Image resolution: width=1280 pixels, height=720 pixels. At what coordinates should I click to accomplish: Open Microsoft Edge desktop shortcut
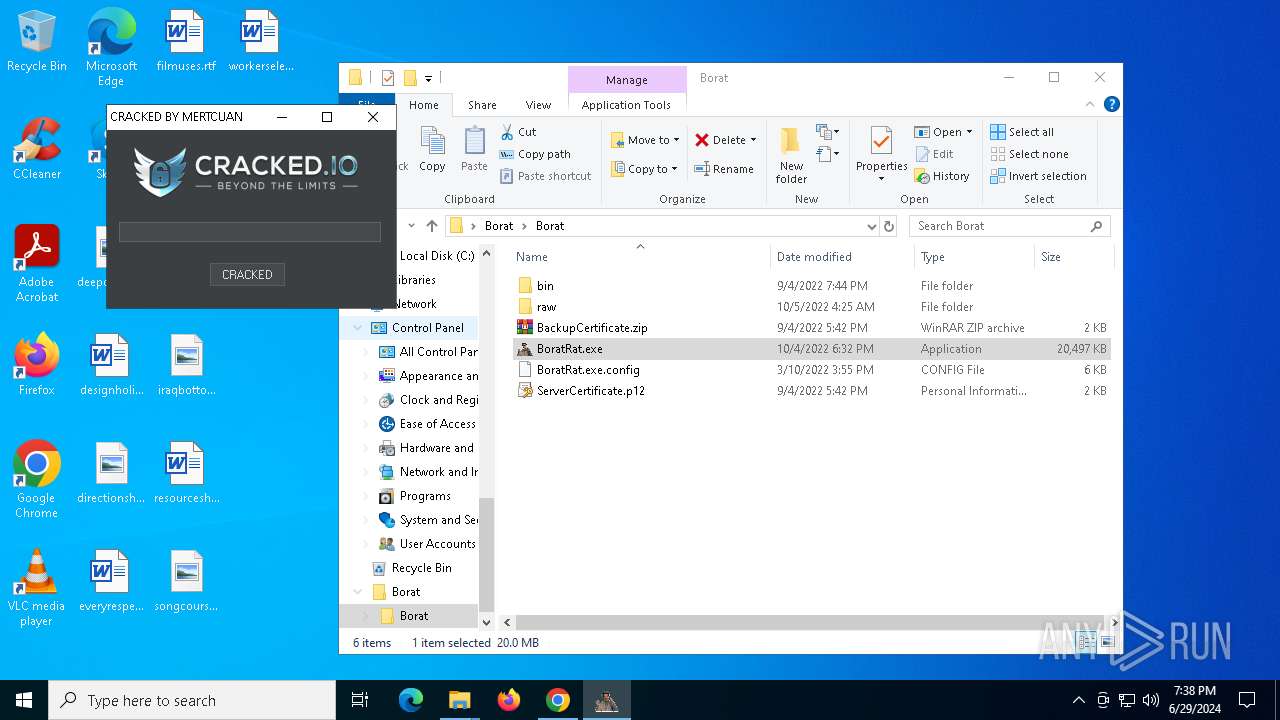tap(111, 48)
